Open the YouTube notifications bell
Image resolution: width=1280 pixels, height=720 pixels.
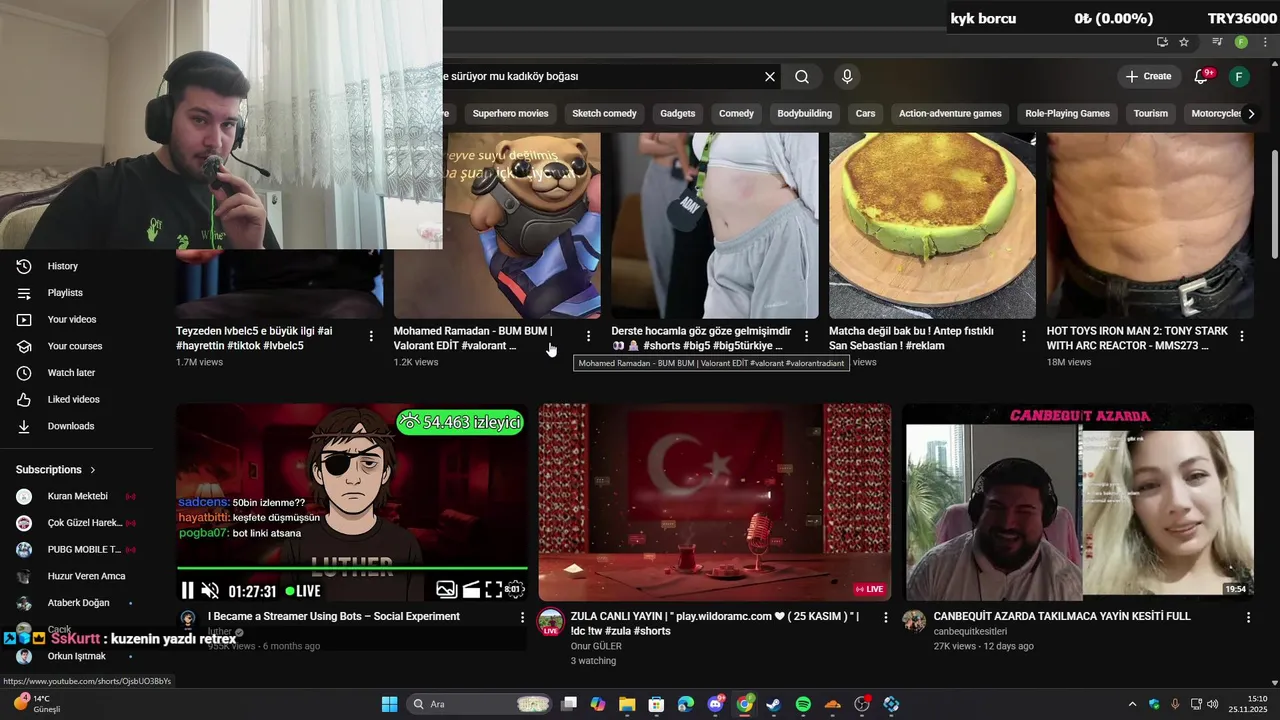pyautogui.click(x=1202, y=76)
